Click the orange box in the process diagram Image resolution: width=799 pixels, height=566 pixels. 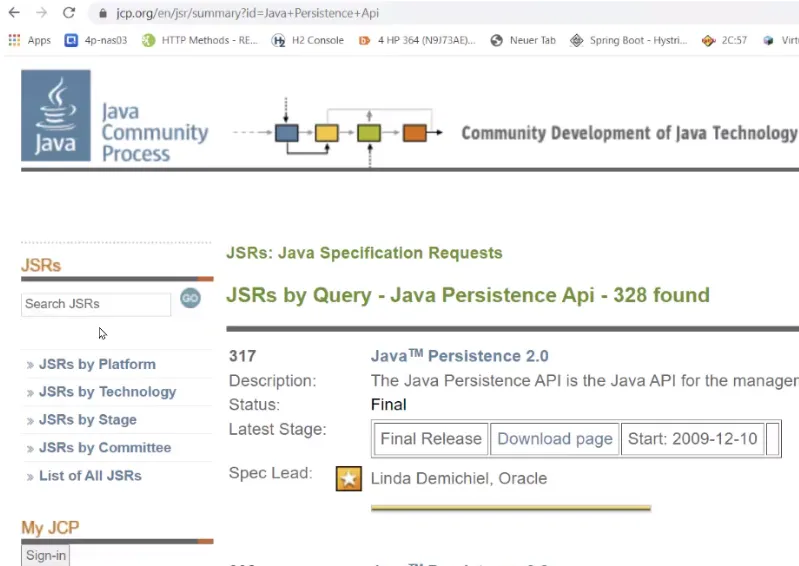(x=414, y=133)
